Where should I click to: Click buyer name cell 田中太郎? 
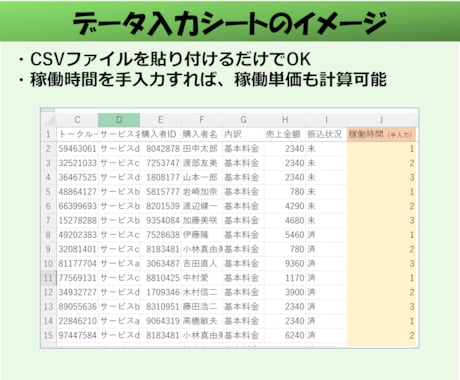(202, 149)
